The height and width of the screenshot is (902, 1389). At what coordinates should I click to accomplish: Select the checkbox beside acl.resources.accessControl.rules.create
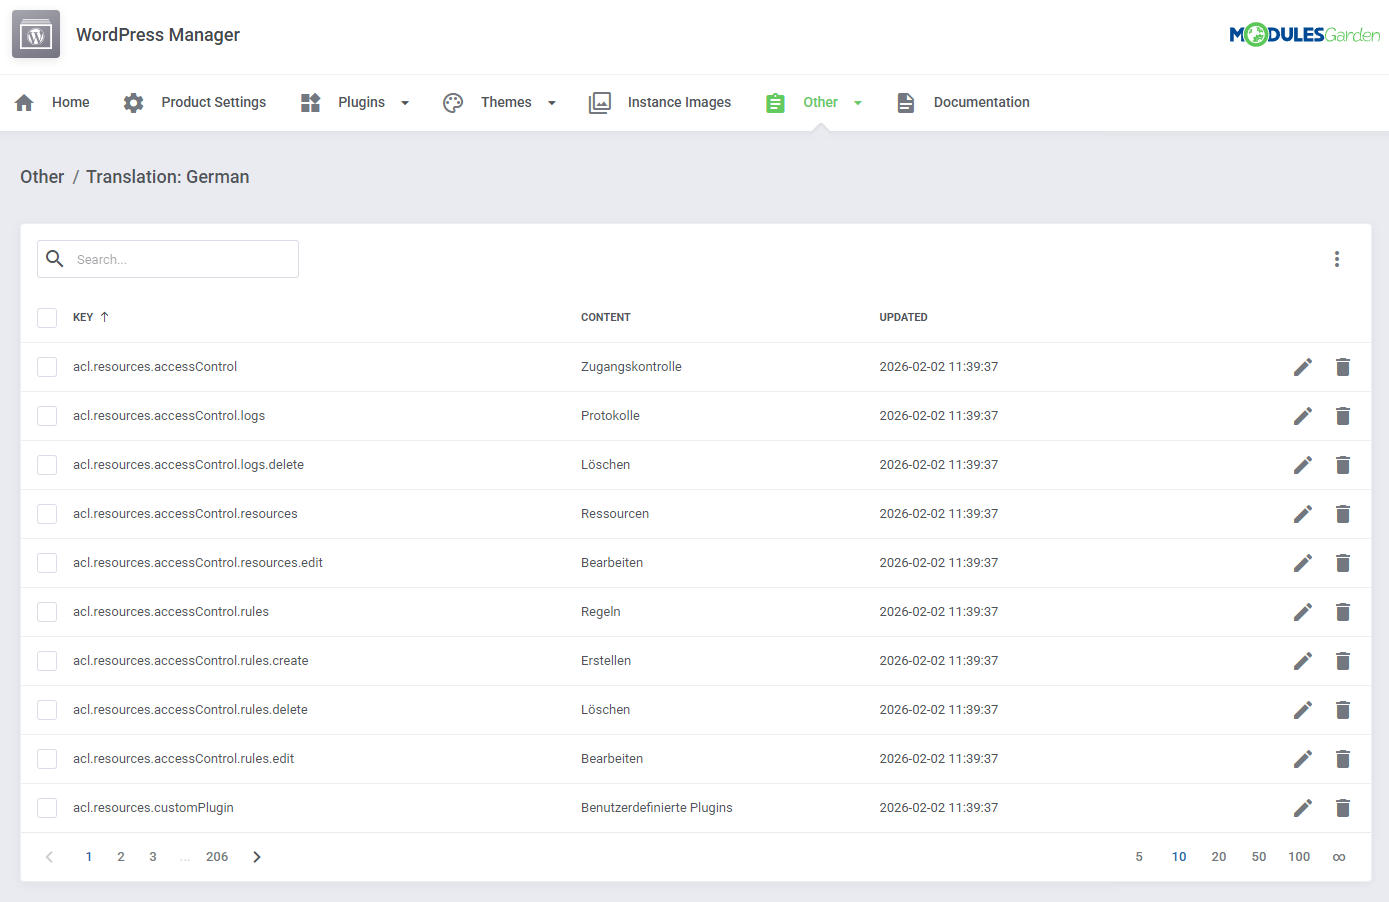coord(47,660)
